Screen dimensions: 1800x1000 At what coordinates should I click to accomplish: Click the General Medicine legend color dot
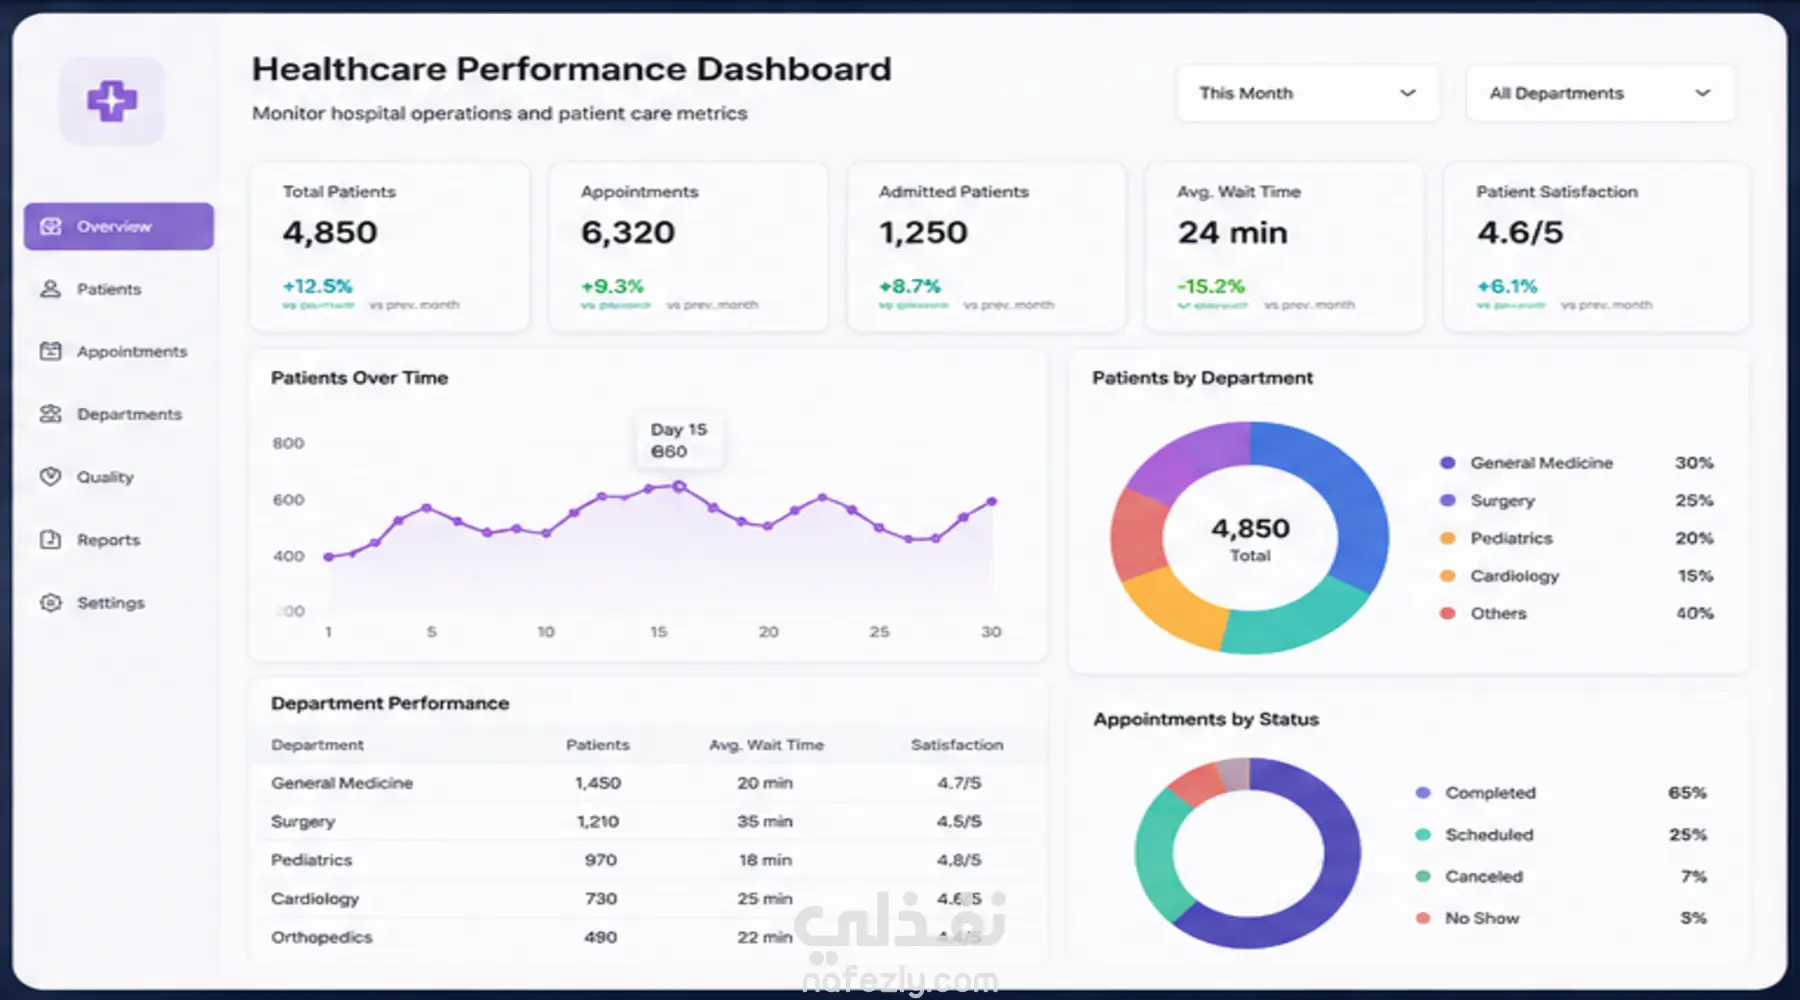(x=1447, y=463)
